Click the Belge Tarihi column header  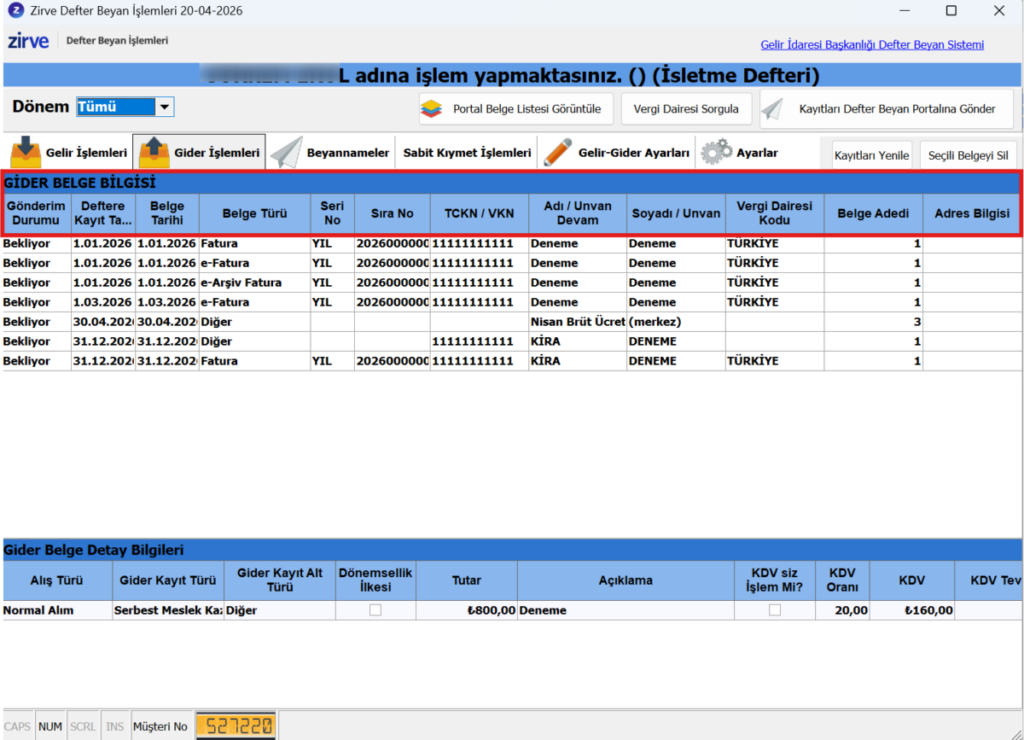167,213
